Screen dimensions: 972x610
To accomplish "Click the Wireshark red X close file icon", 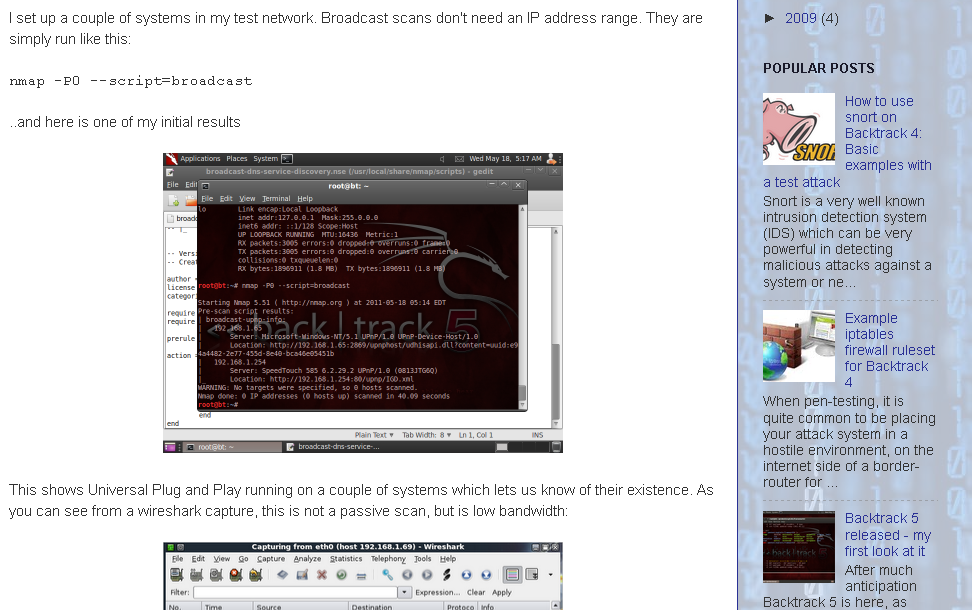I will click(x=322, y=575).
